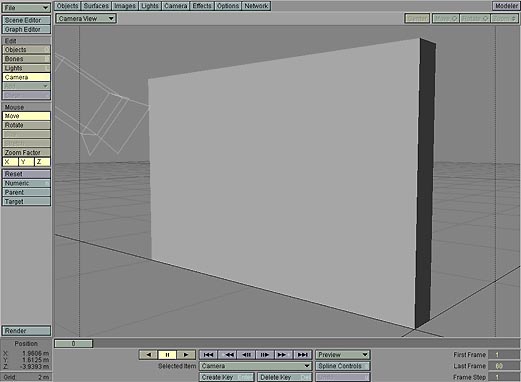
Task: Open the Preview dropdown menu
Action: coord(343,355)
